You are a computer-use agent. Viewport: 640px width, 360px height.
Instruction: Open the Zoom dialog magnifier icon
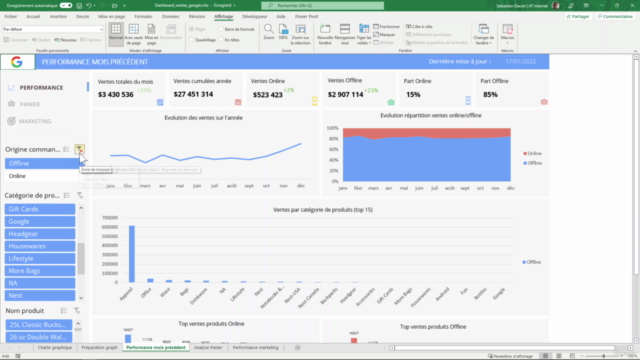(x=269, y=29)
